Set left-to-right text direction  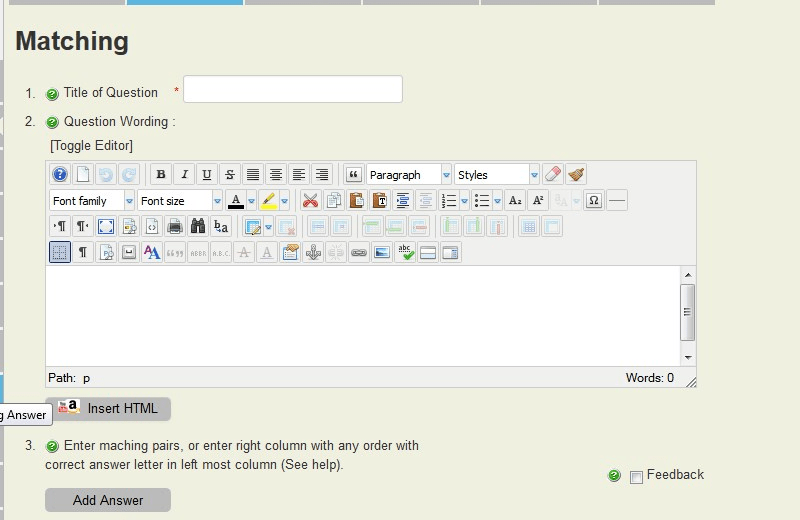[60, 227]
